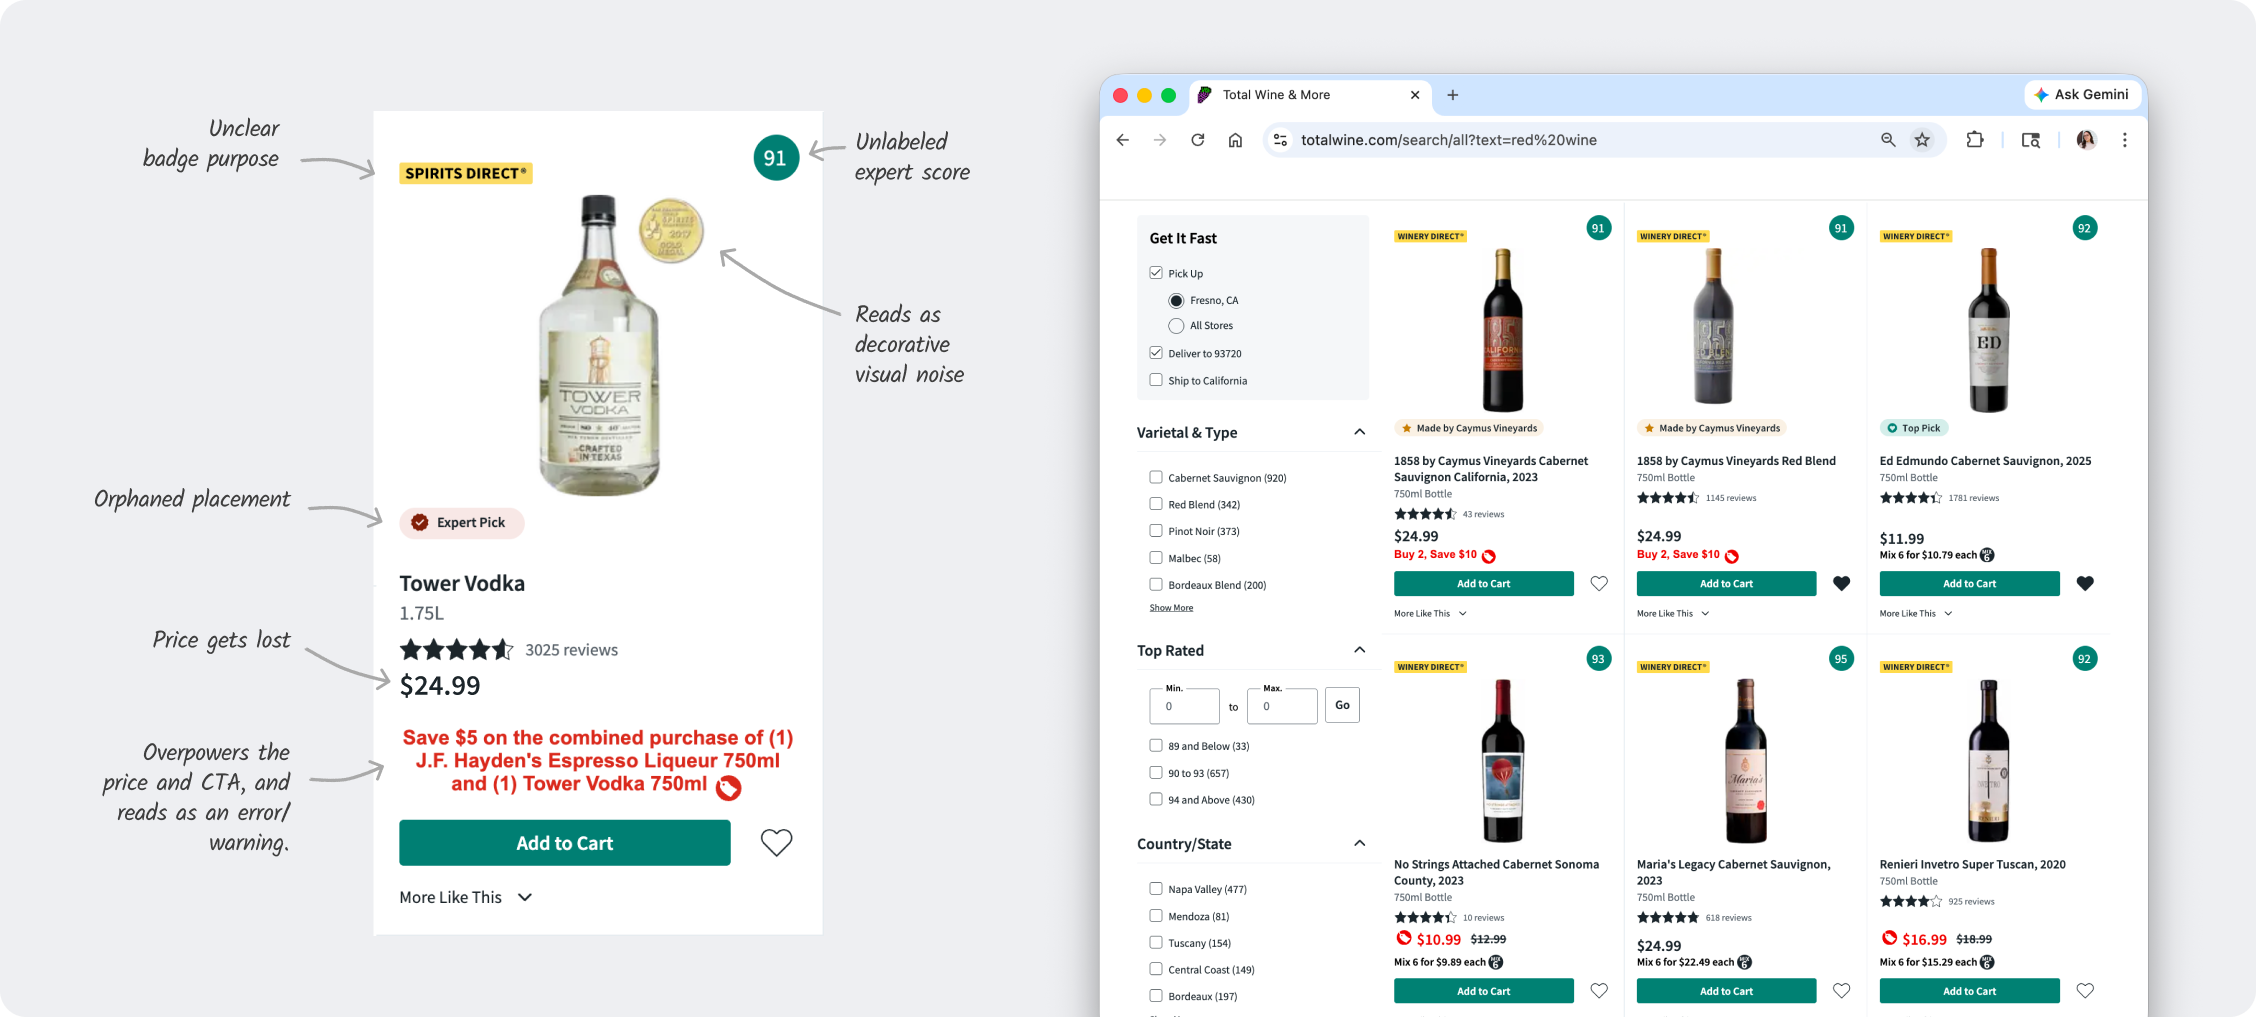Click Mix 6 info icon under Ed Edmundo
Screen dimensions: 2256x1017
tap(1988, 555)
